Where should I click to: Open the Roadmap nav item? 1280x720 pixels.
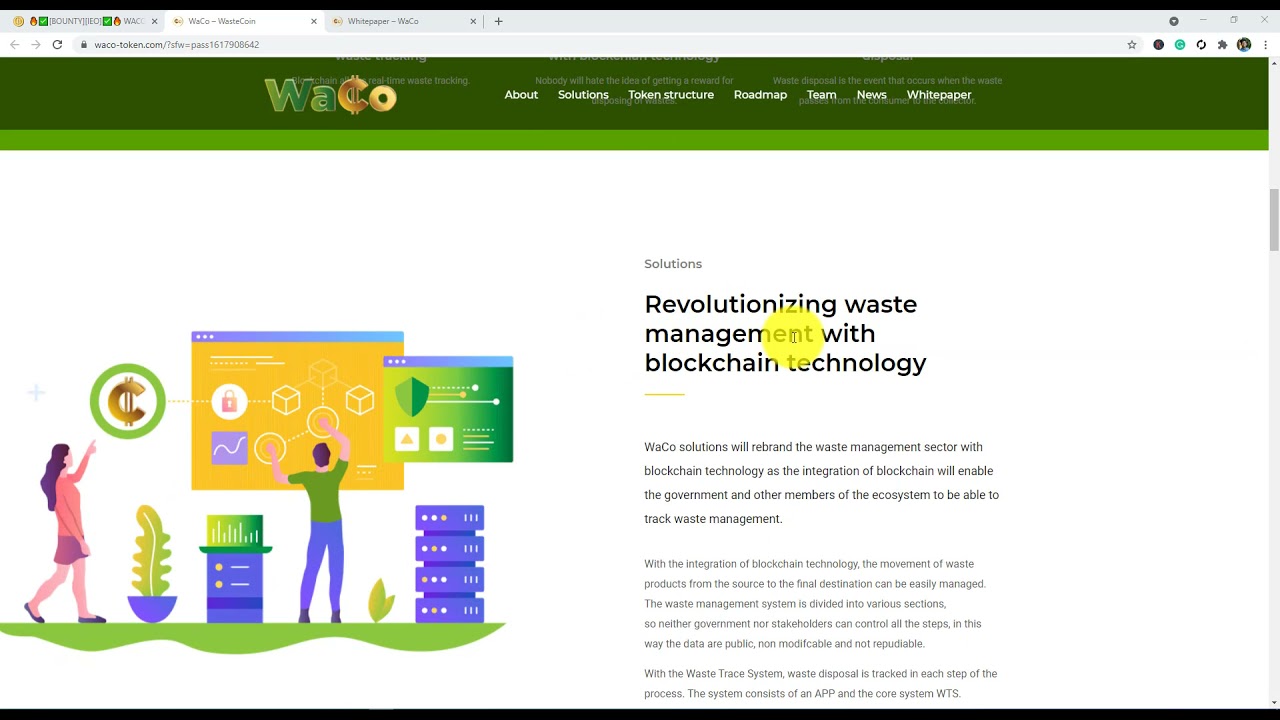(760, 95)
